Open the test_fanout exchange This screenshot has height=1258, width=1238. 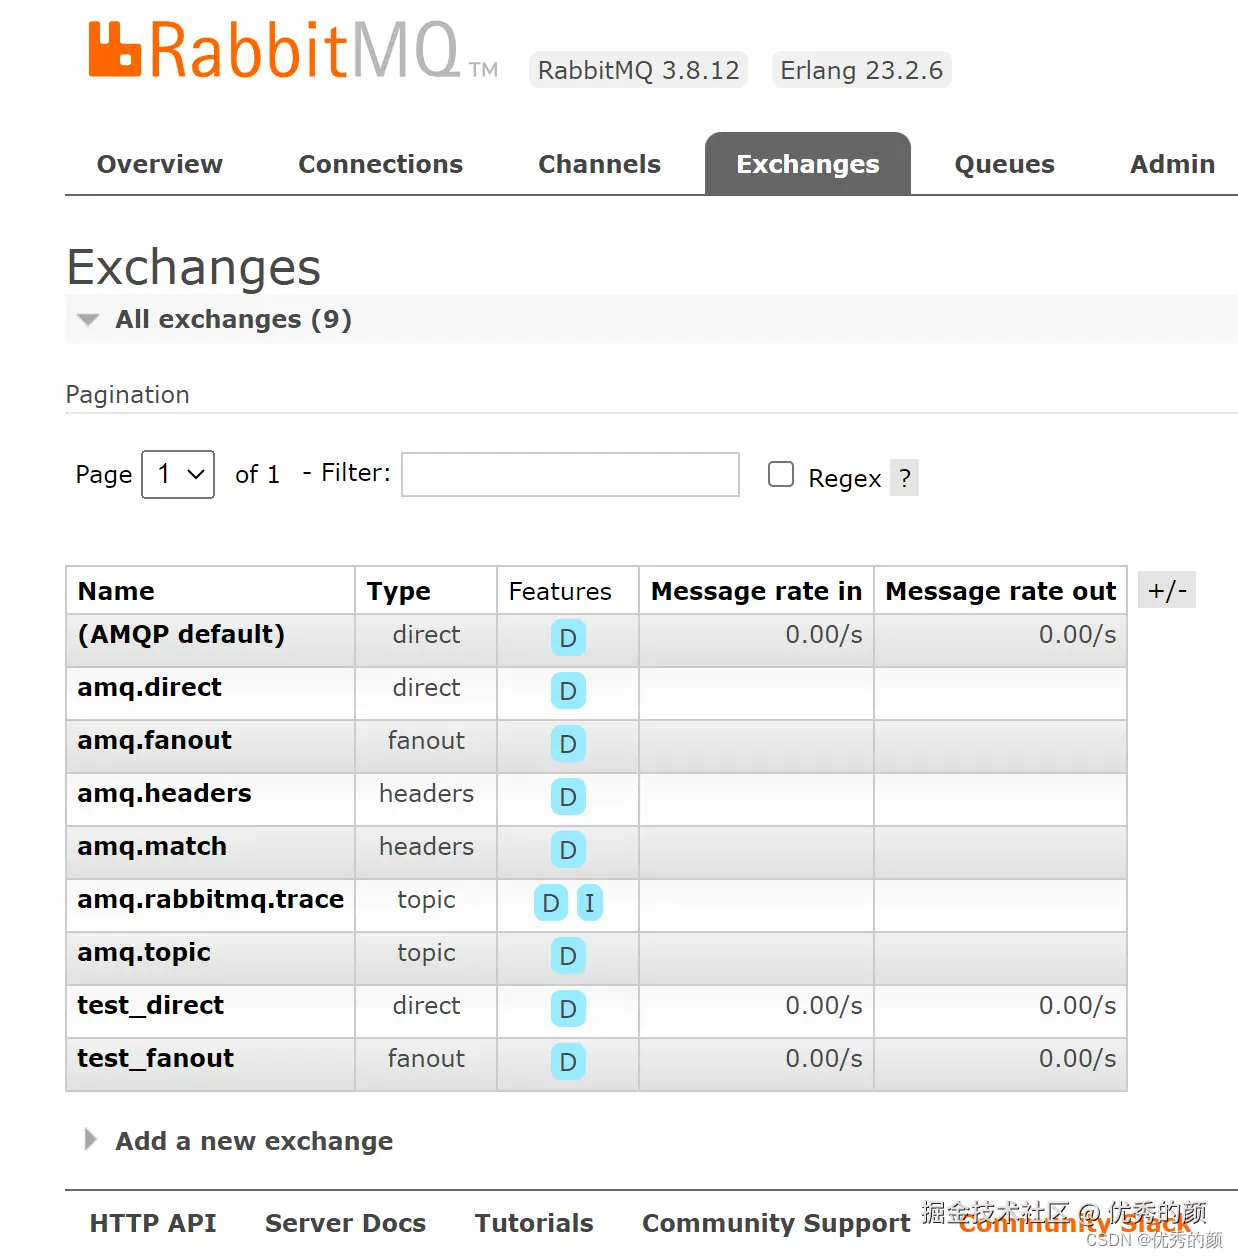(x=156, y=1058)
